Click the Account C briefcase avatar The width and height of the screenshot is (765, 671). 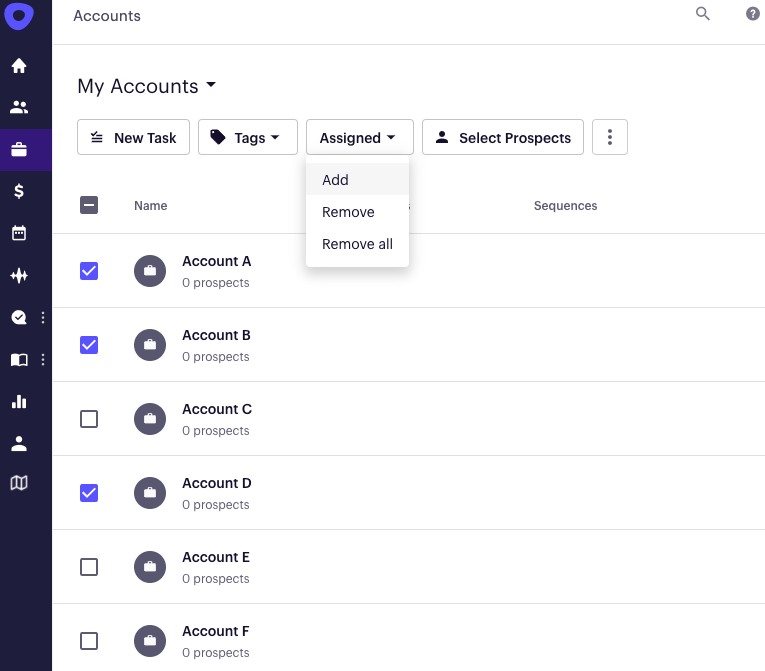[150, 419]
